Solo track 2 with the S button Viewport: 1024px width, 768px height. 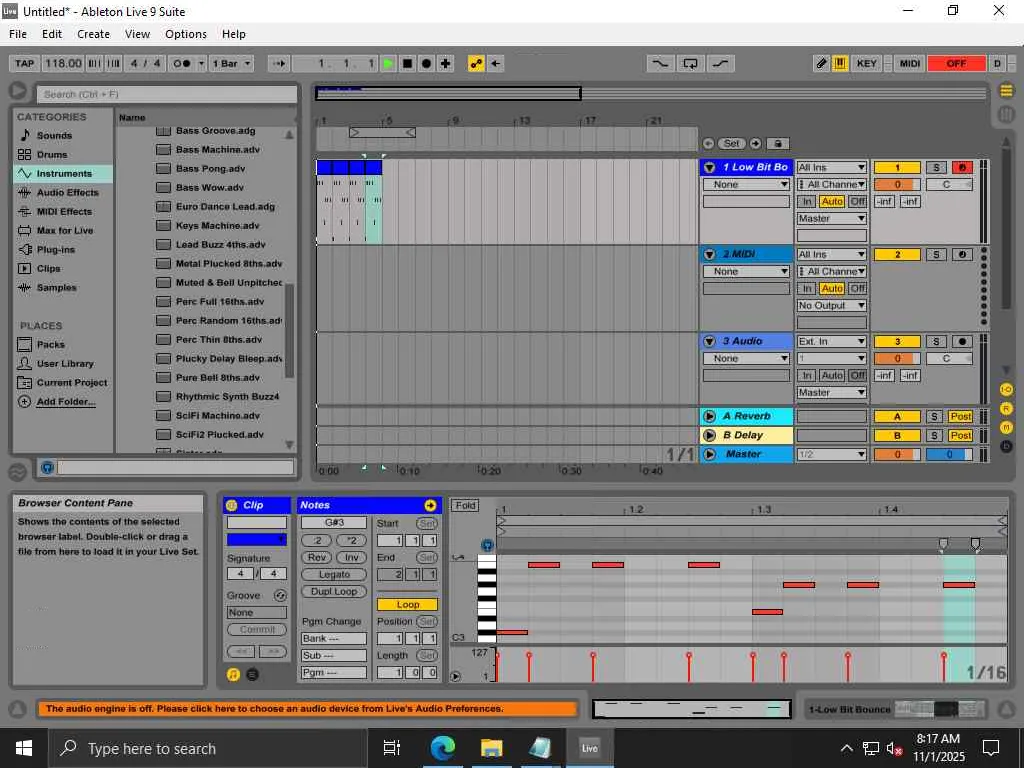coord(936,254)
